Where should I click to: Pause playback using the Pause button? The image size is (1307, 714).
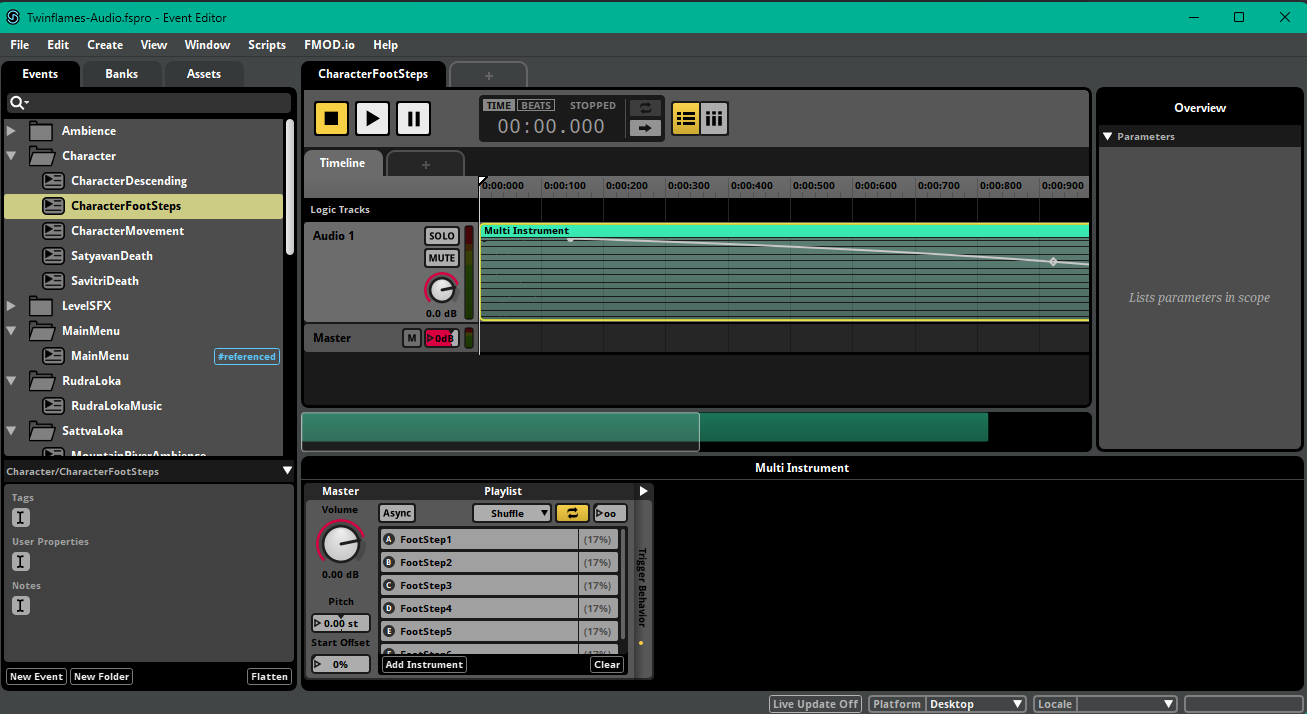(413, 118)
